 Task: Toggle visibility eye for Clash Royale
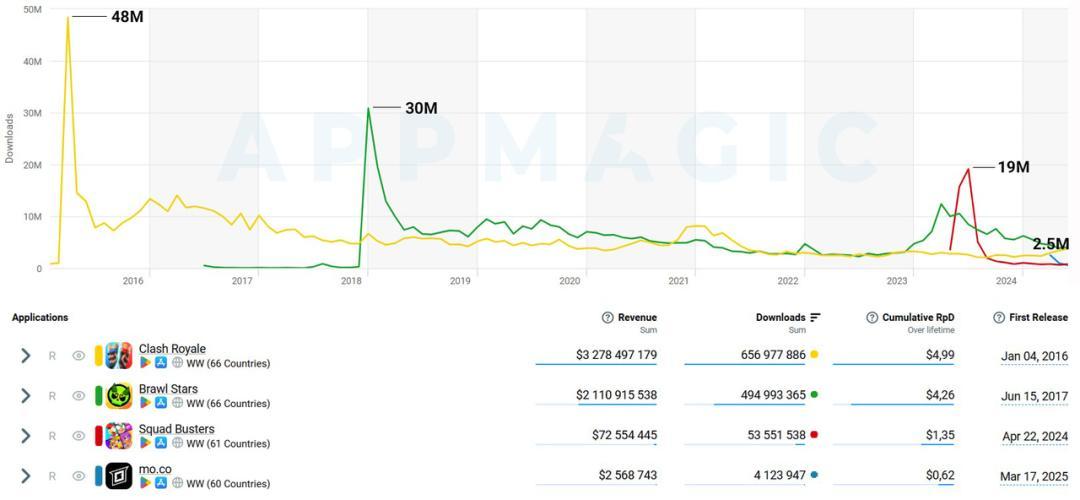point(78,356)
